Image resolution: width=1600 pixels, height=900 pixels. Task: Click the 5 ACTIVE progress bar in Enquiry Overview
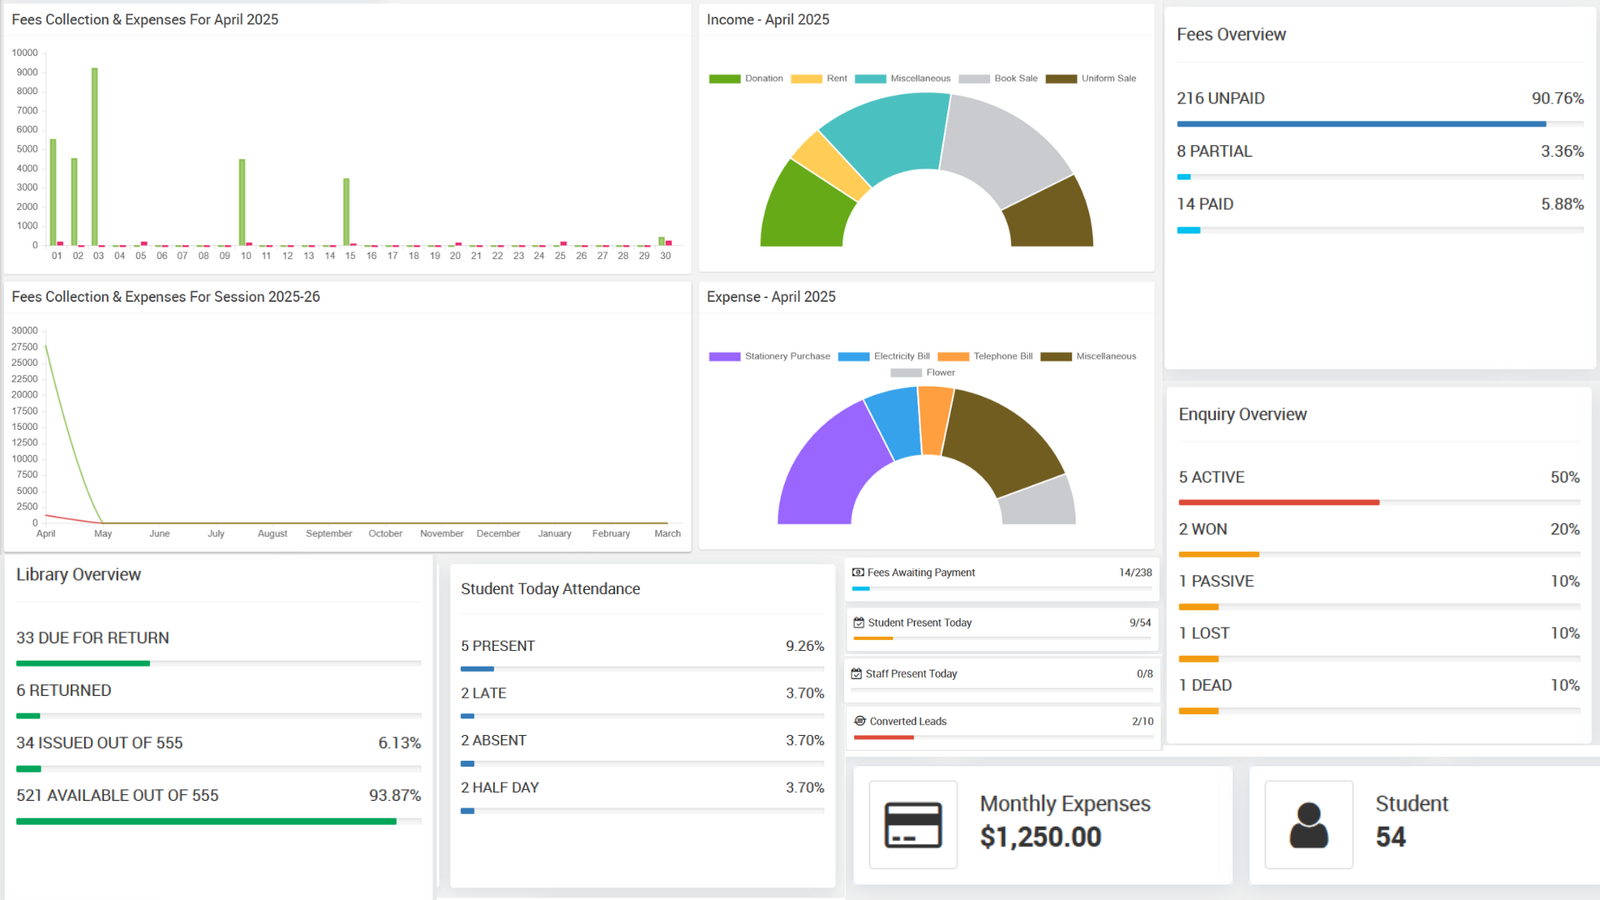(1278, 502)
